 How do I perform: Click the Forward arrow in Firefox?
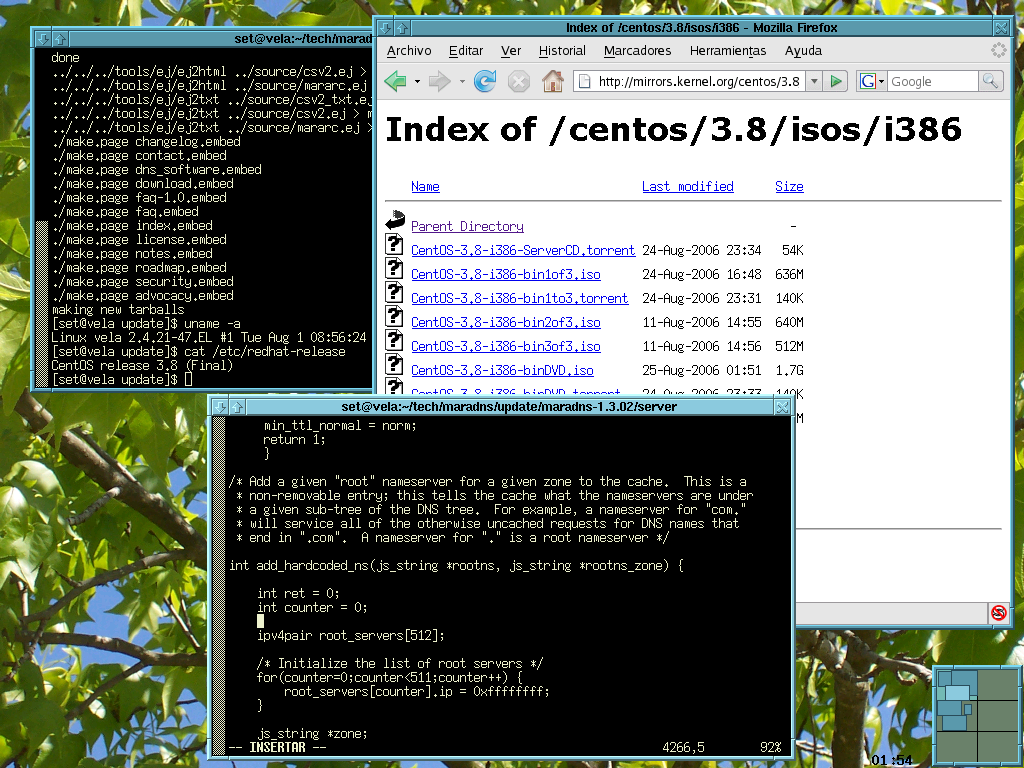[x=440, y=82]
